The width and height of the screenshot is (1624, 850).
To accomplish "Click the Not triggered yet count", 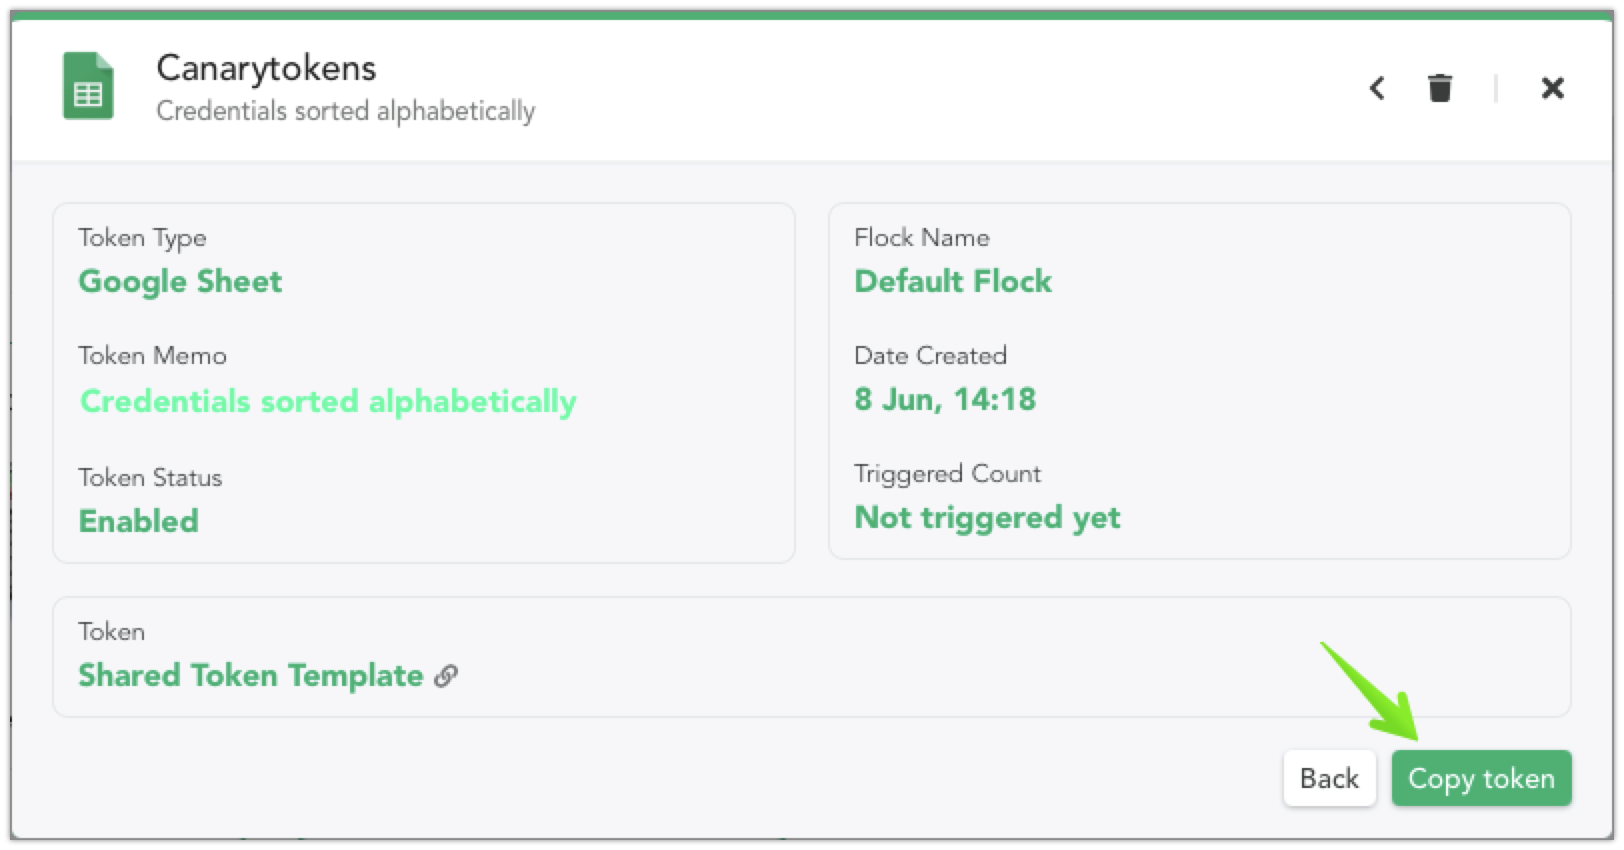I will 987,518.
